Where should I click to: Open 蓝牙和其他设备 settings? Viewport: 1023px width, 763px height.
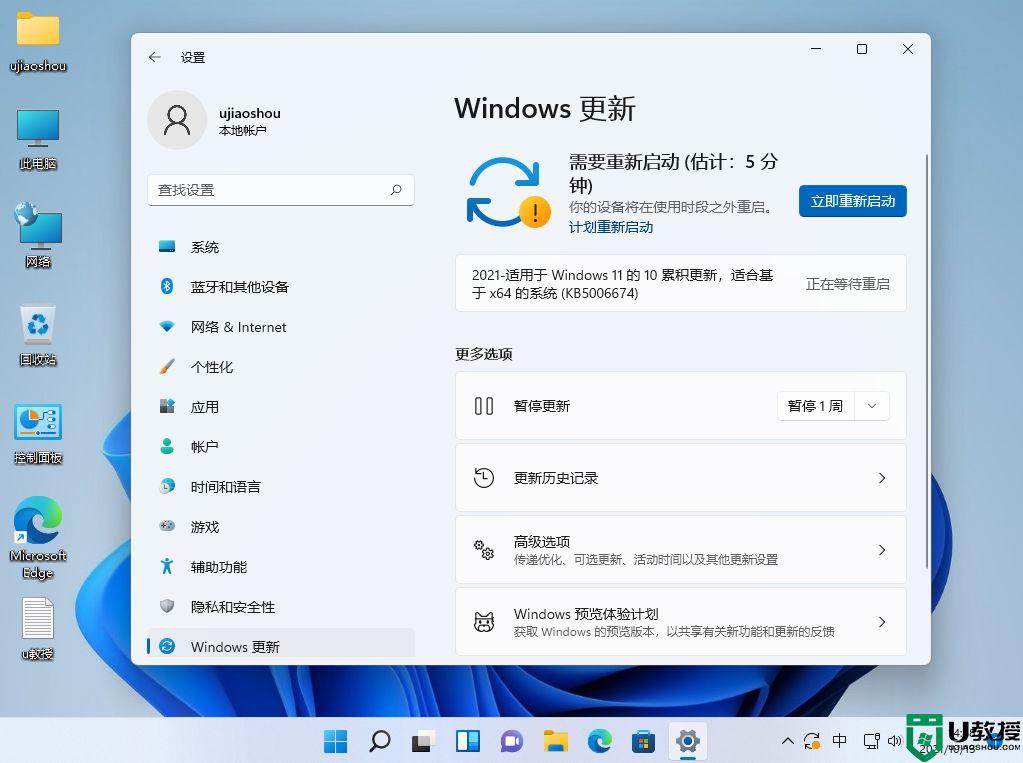[281, 287]
